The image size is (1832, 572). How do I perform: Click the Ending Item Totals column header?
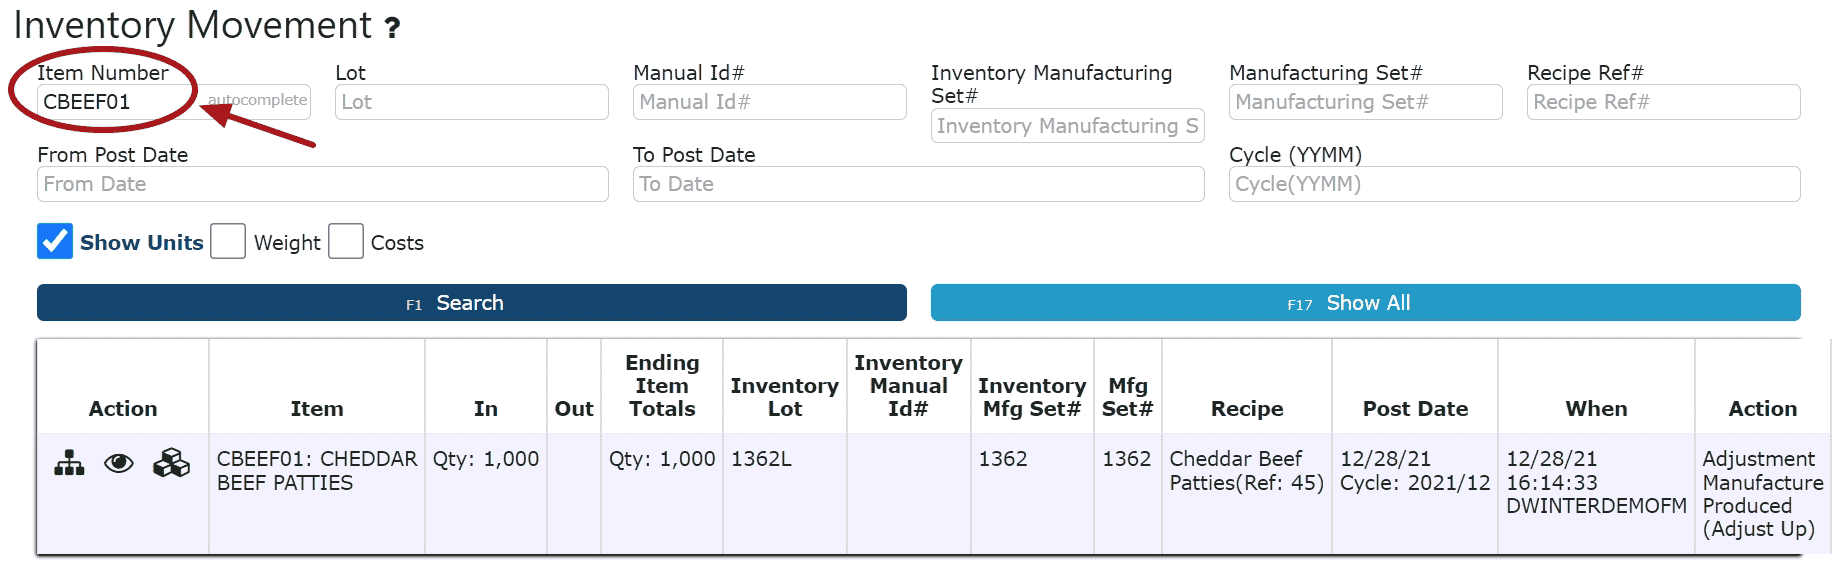pyautogui.click(x=662, y=386)
